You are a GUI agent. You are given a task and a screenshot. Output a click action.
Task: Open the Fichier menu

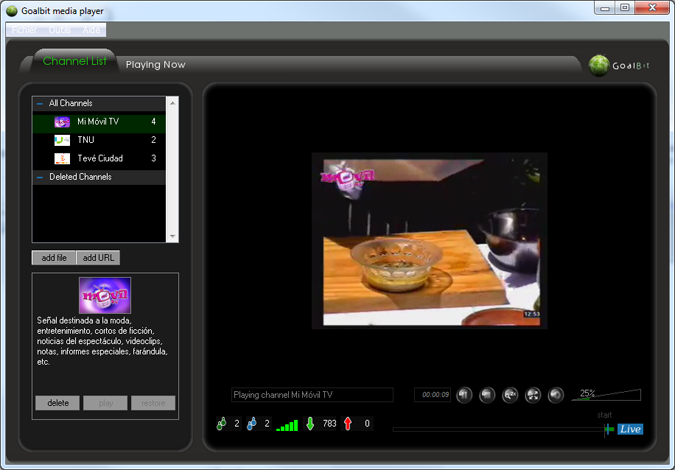point(25,30)
